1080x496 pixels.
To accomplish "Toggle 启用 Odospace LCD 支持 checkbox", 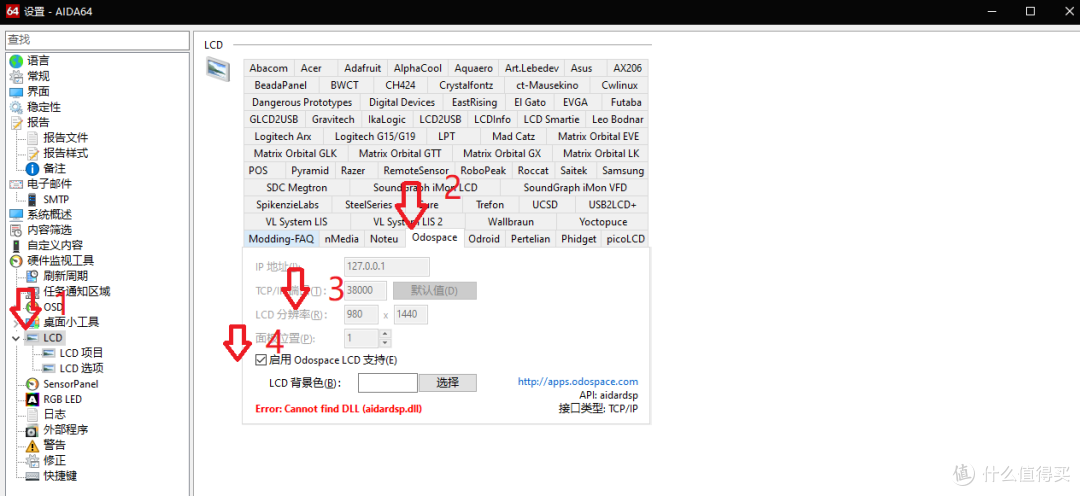I will click(260, 360).
